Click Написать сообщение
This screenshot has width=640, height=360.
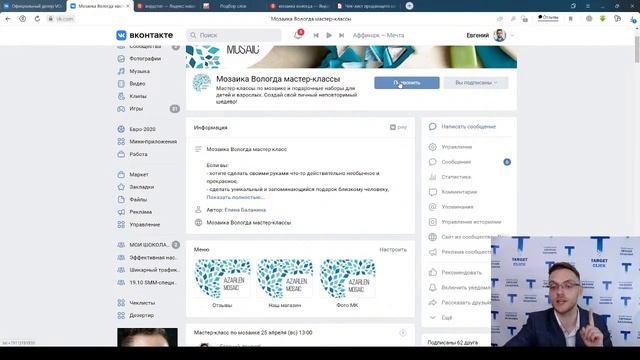(x=468, y=127)
